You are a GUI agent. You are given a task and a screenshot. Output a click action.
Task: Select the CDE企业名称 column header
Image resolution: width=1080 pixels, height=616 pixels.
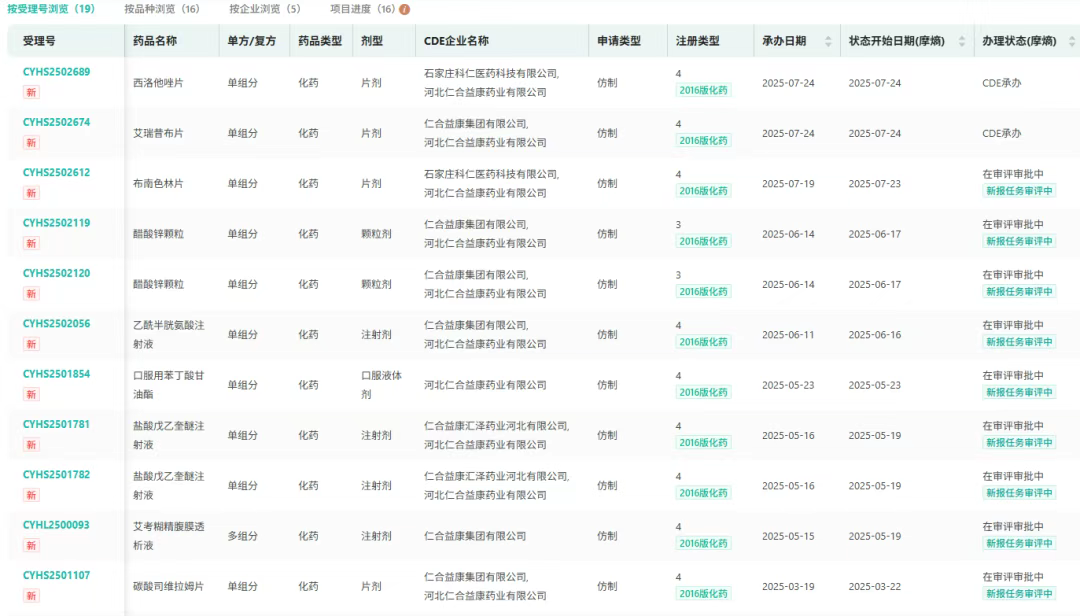(x=457, y=41)
